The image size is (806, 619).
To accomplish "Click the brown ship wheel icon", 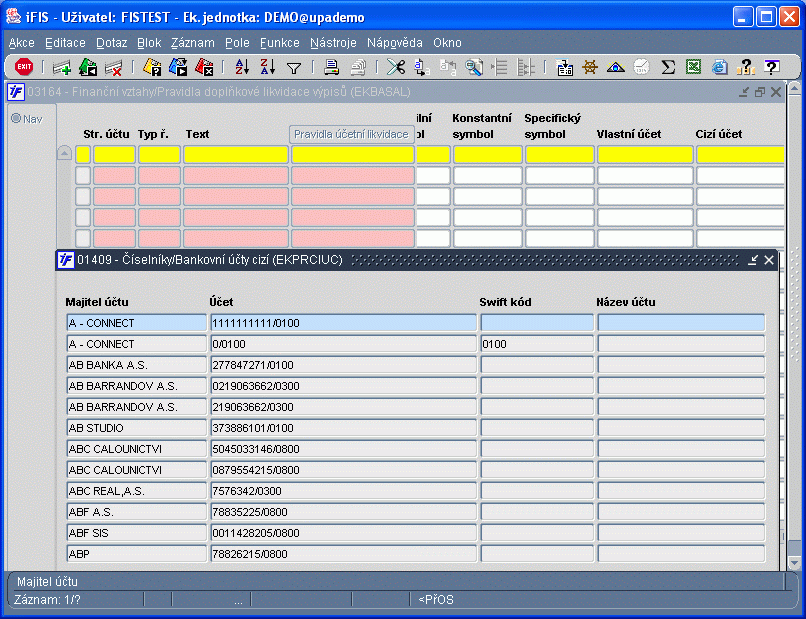I will (590, 67).
